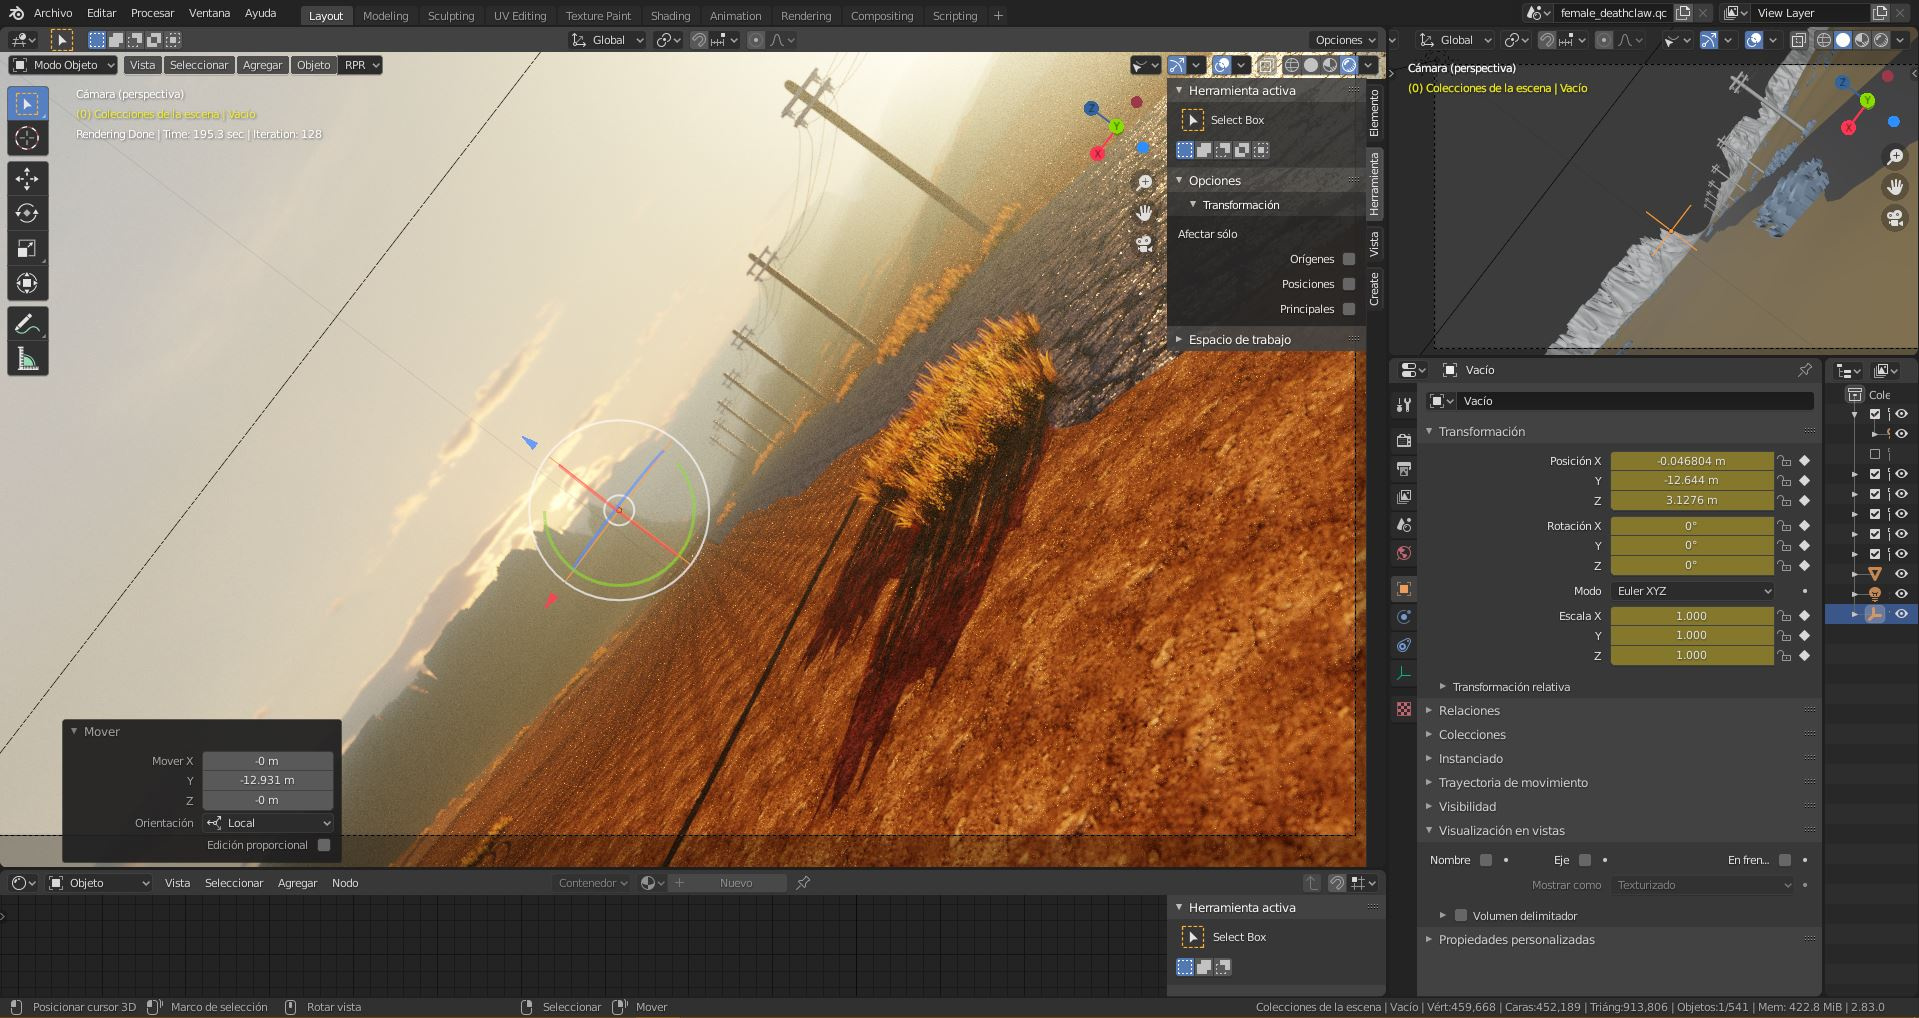Image resolution: width=1919 pixels, height=1018 pixels.
Task: Open the Orientación Local dropdown
Action: (268, 823)
